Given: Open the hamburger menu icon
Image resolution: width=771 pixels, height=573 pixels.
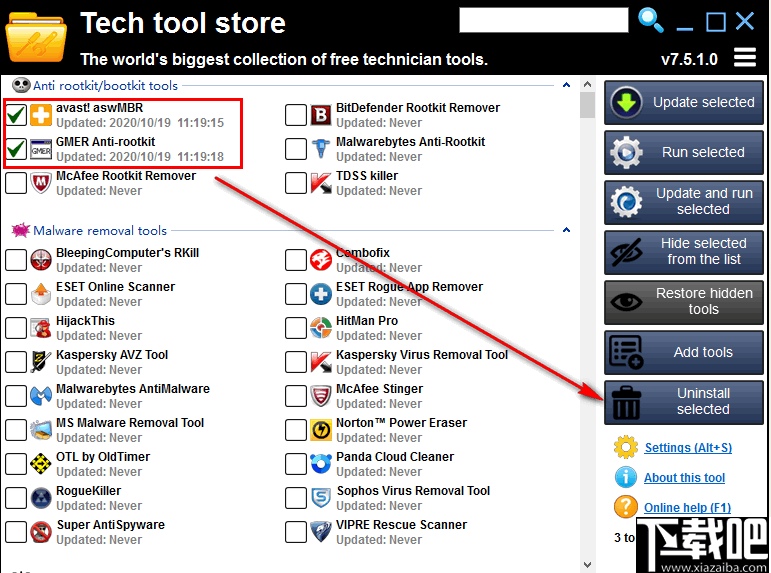Looking at the screenshot, I should pos(744,58).
